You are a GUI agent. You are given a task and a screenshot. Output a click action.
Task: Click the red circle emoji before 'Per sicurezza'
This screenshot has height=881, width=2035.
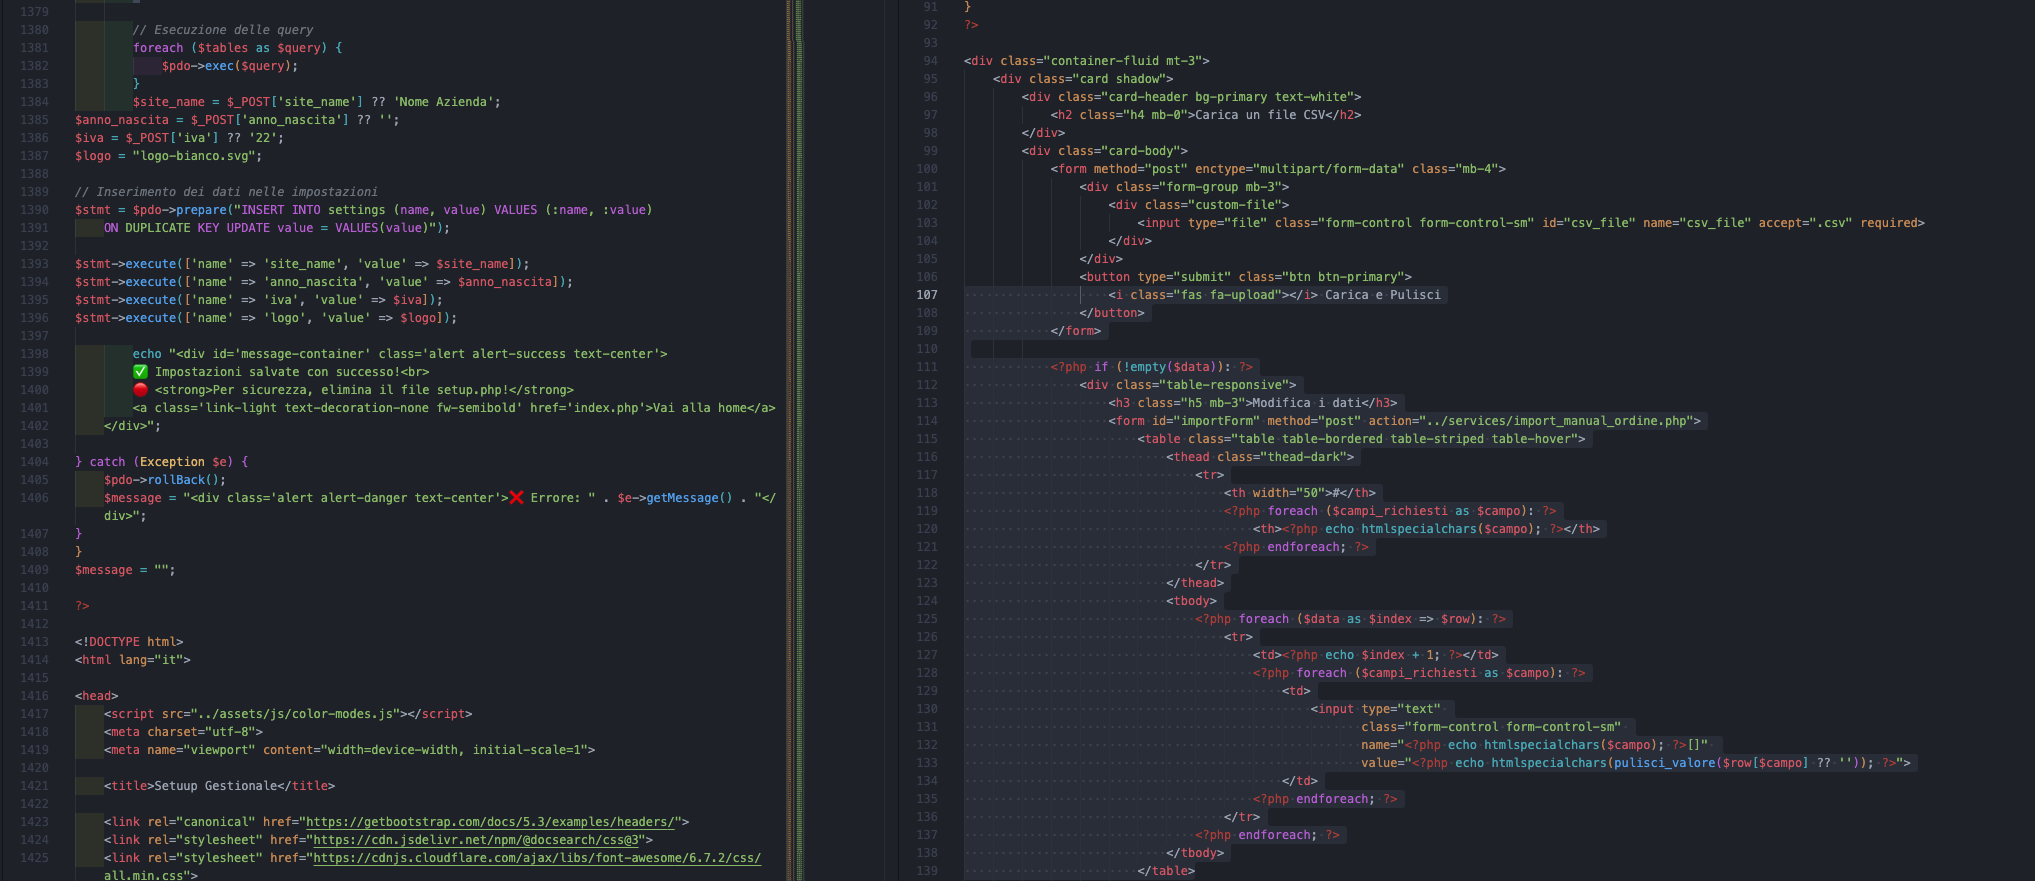tap(140, 390)
